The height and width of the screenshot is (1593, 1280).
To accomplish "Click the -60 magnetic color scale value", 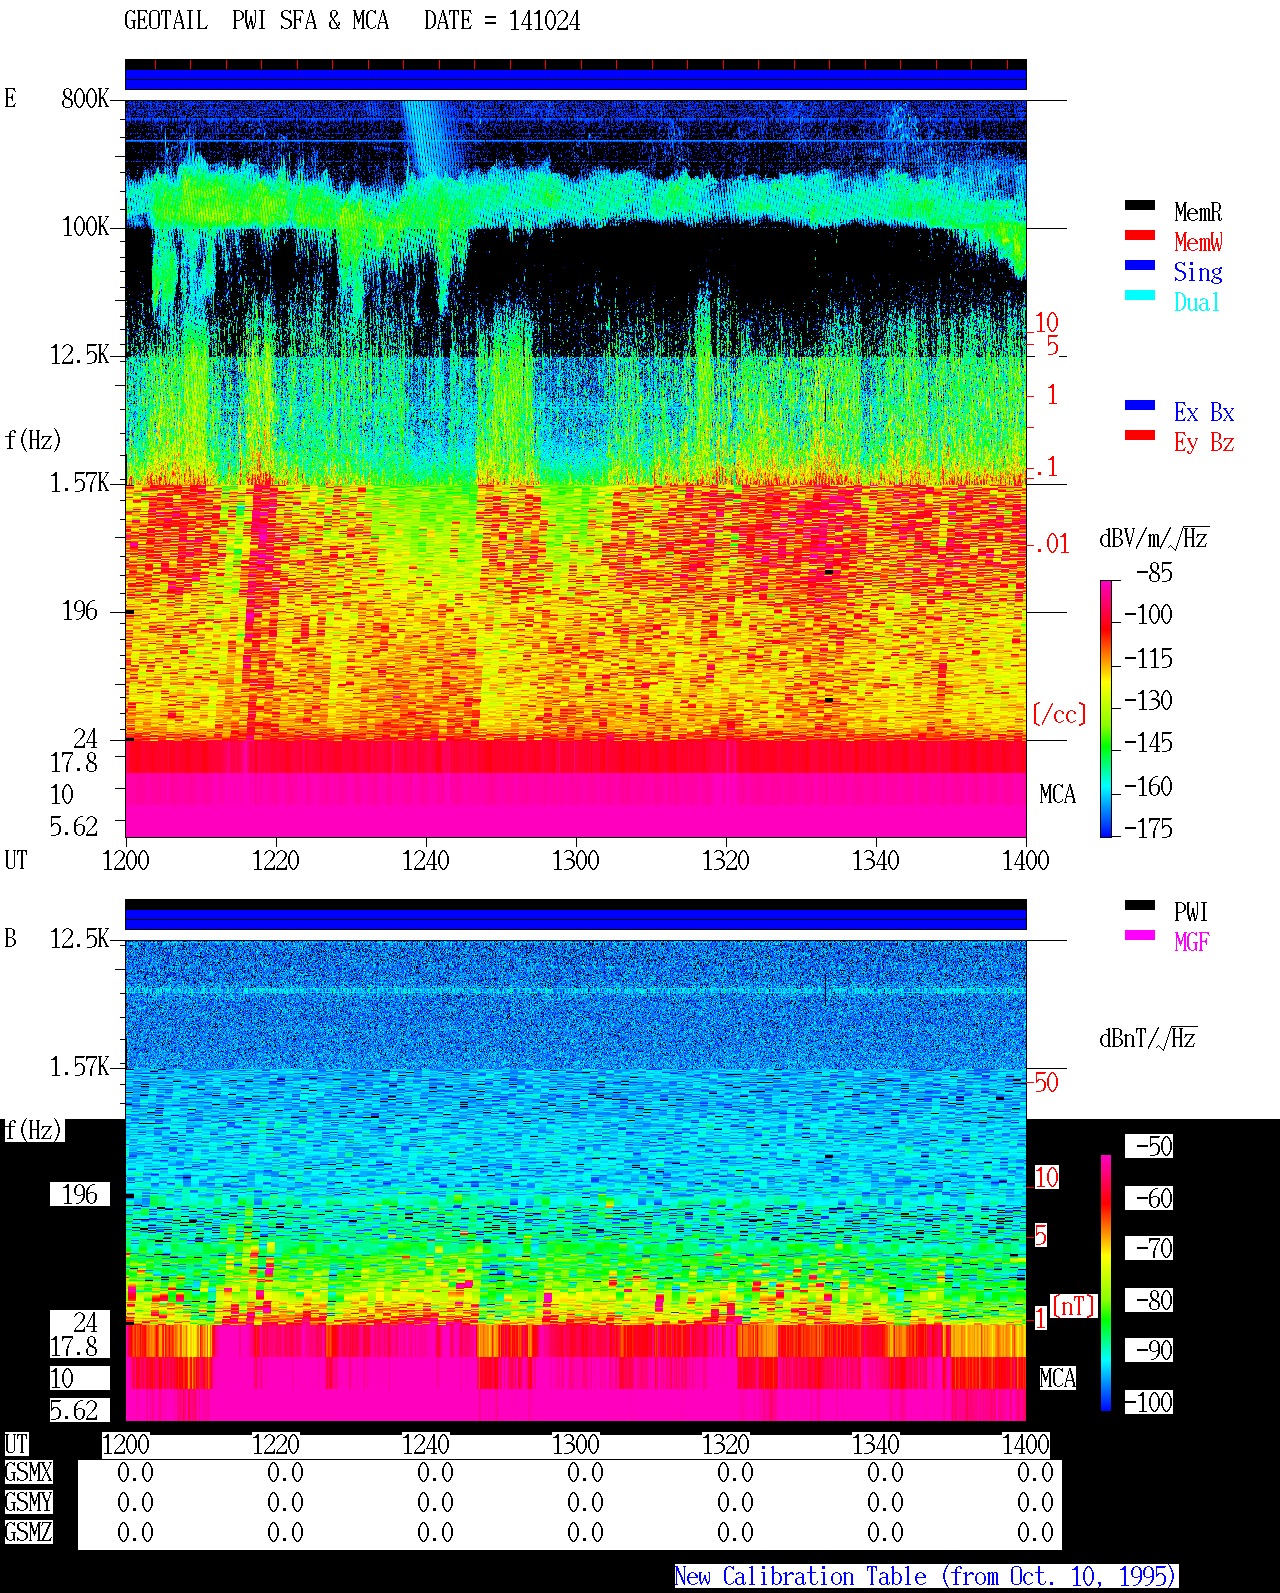I will click(1149, 1198).
